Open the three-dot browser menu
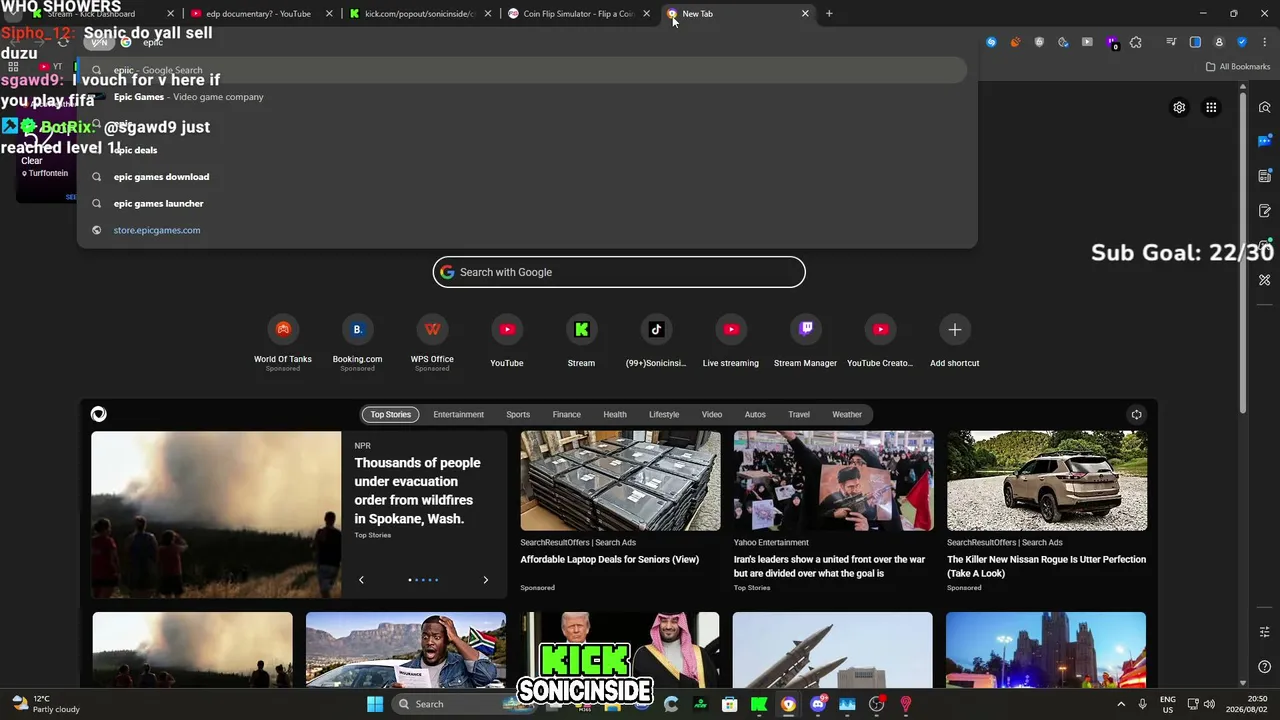Screen dimensions: 1280x720 pos(1265,42)
